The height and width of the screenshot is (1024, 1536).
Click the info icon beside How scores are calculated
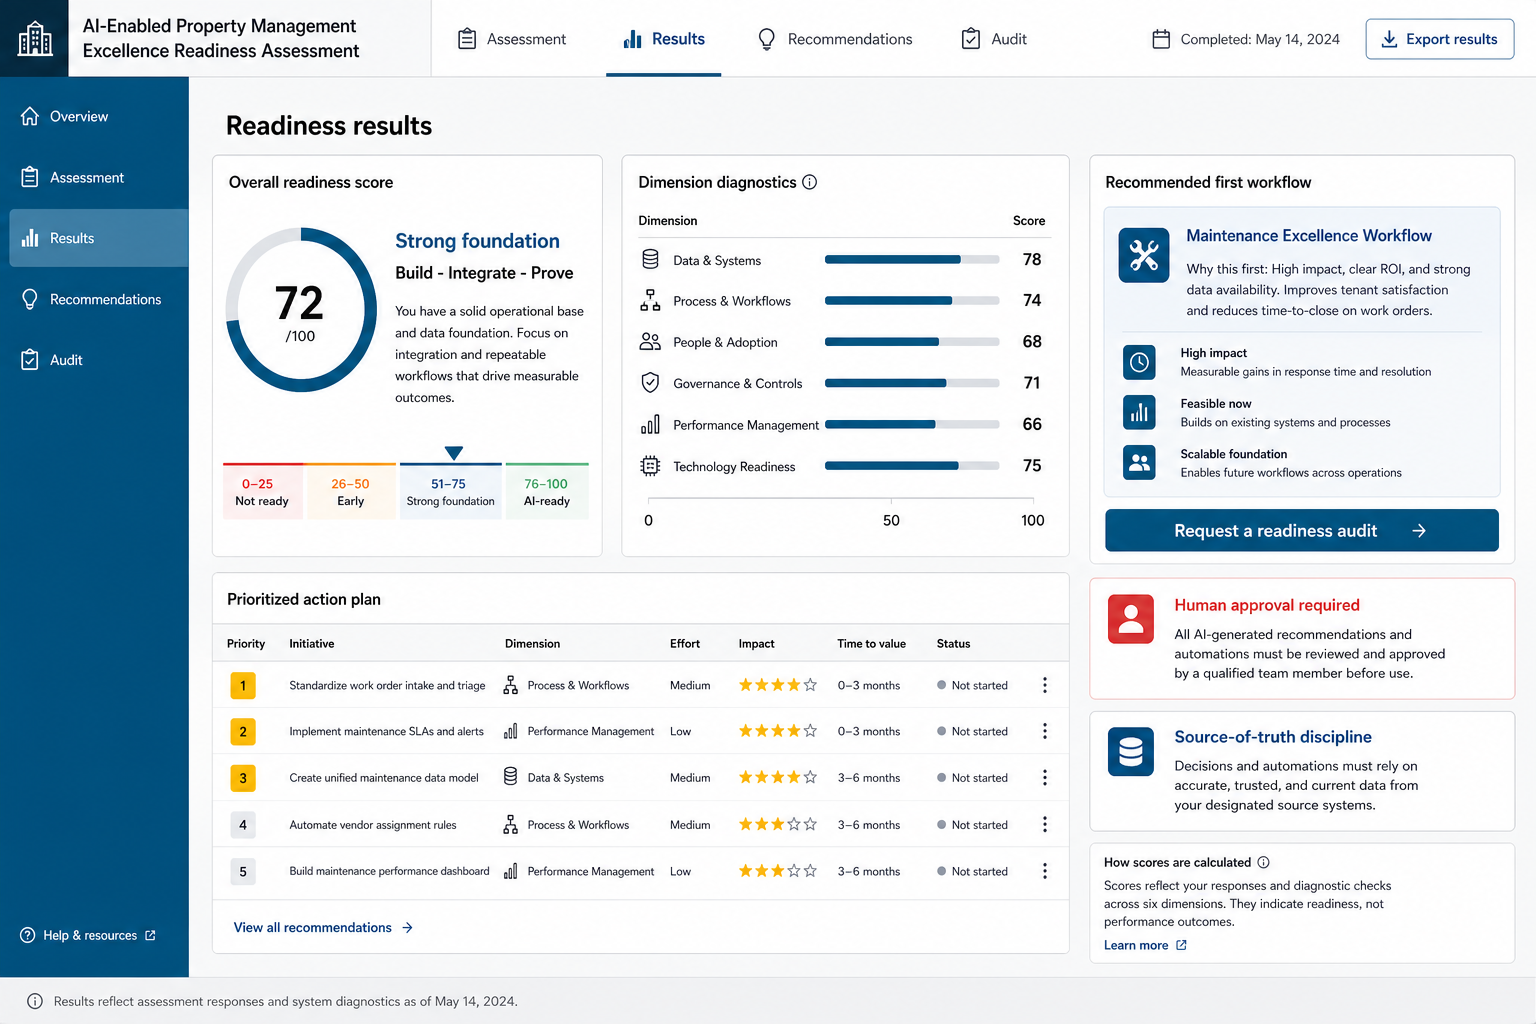coord(1263,862)
